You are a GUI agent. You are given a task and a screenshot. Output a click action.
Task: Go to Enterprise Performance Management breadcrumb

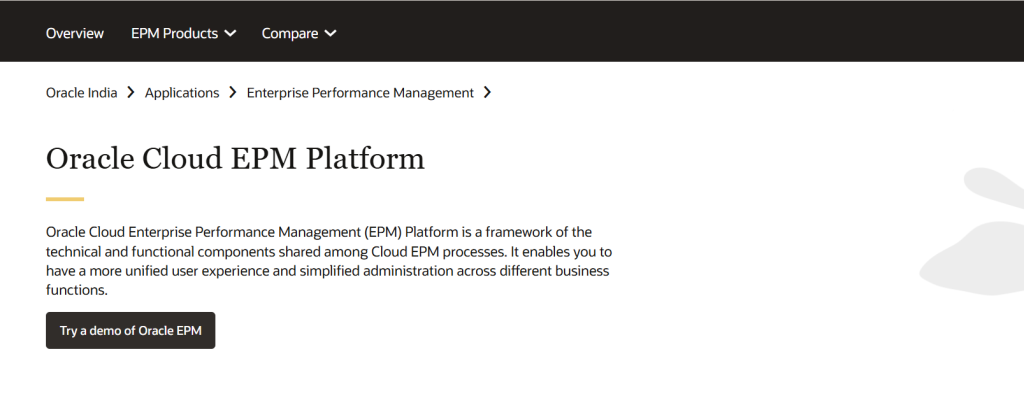coord(360,93)
